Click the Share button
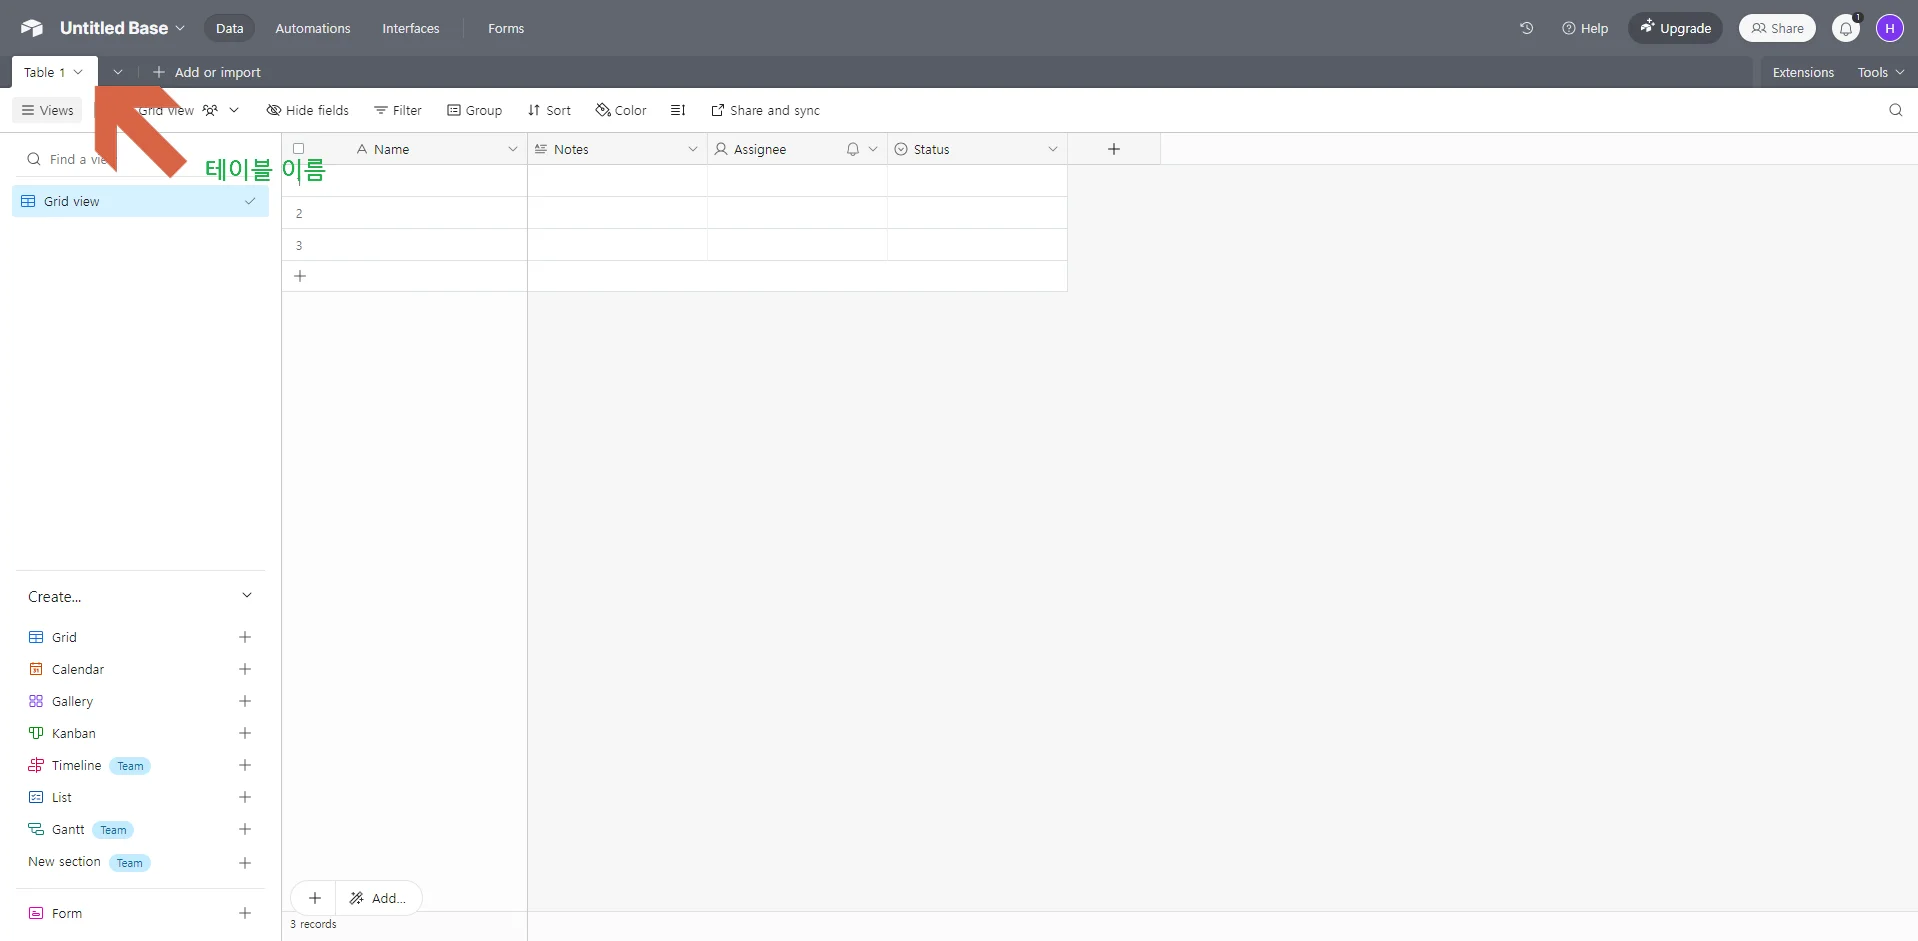 click(x=1777, y=28)
